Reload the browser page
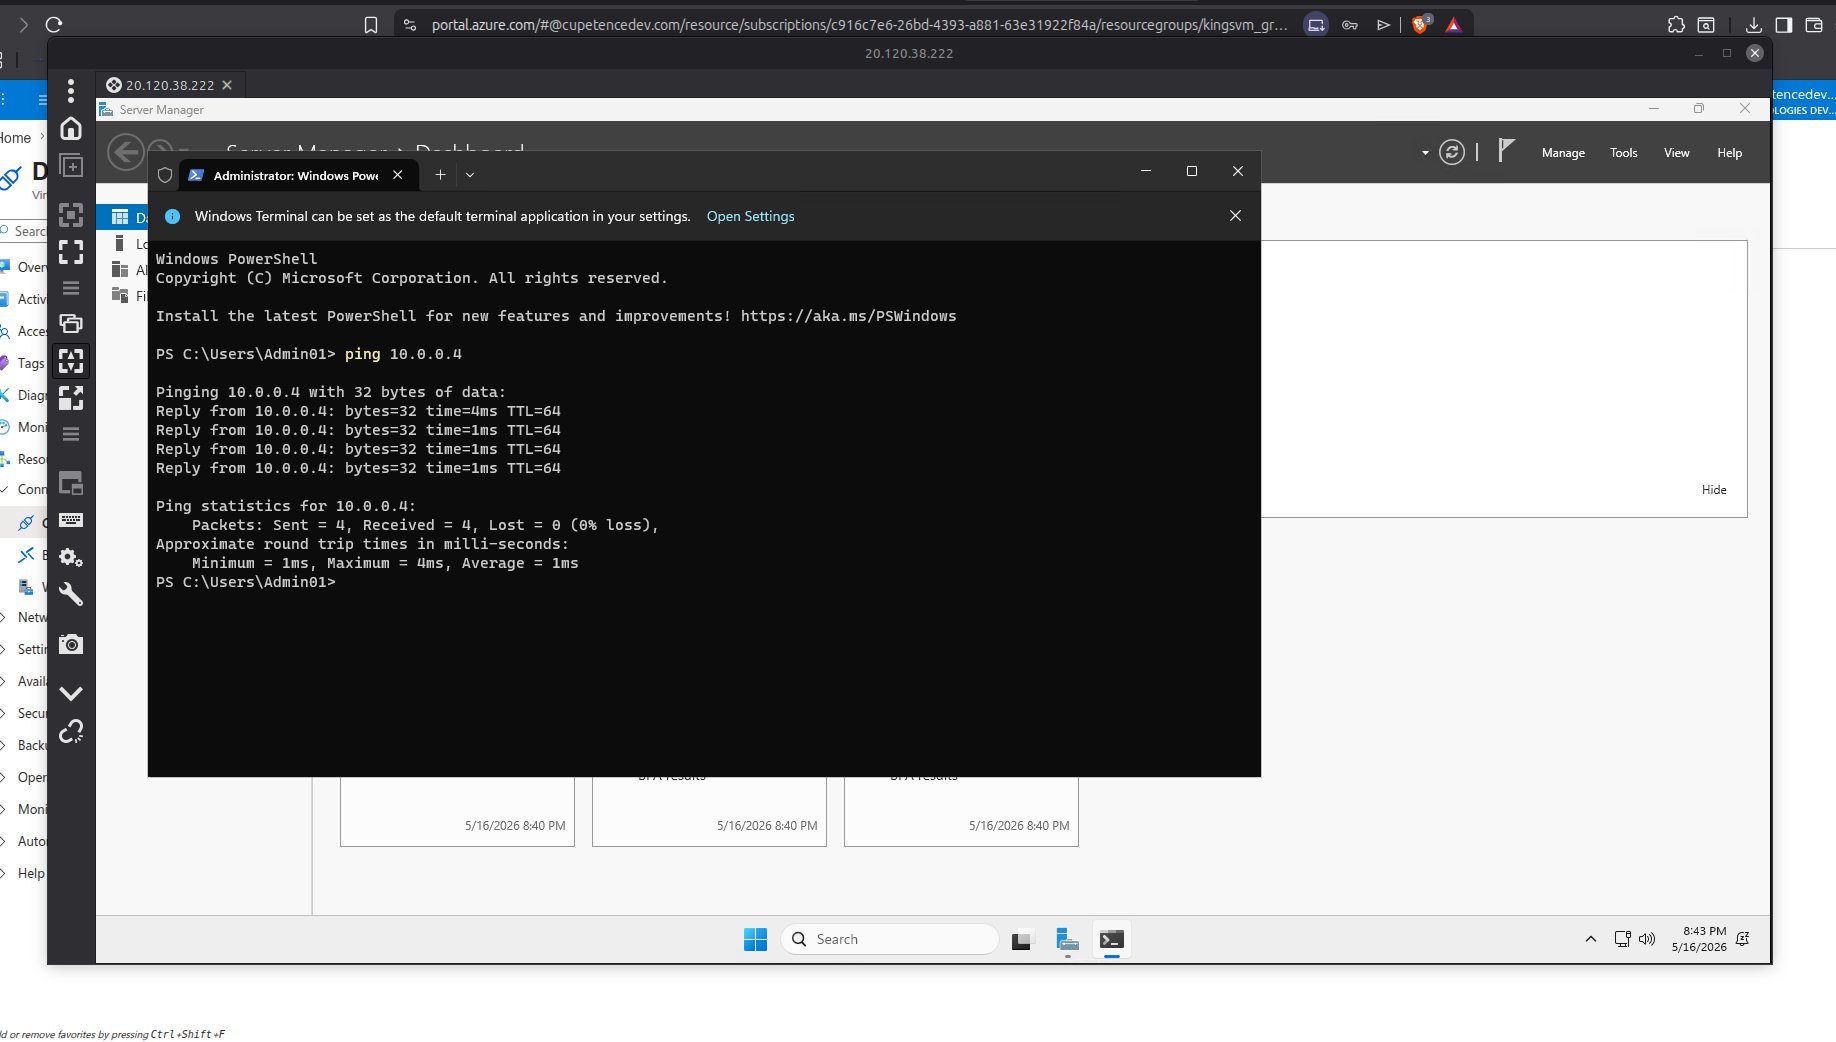The image size is (1836, 1042). tap(54, 24)
